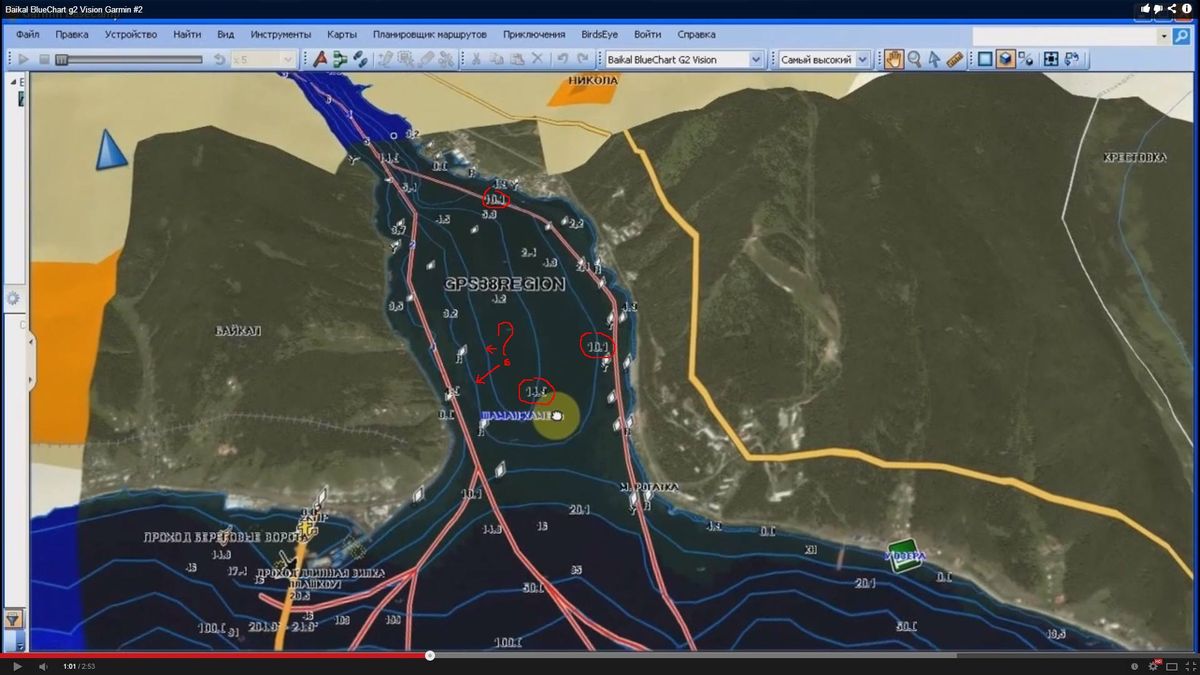Viewport: 1200px width, 675px height.
Task: Click the YouTube like thumbs-up icon
Action: 1145,8
